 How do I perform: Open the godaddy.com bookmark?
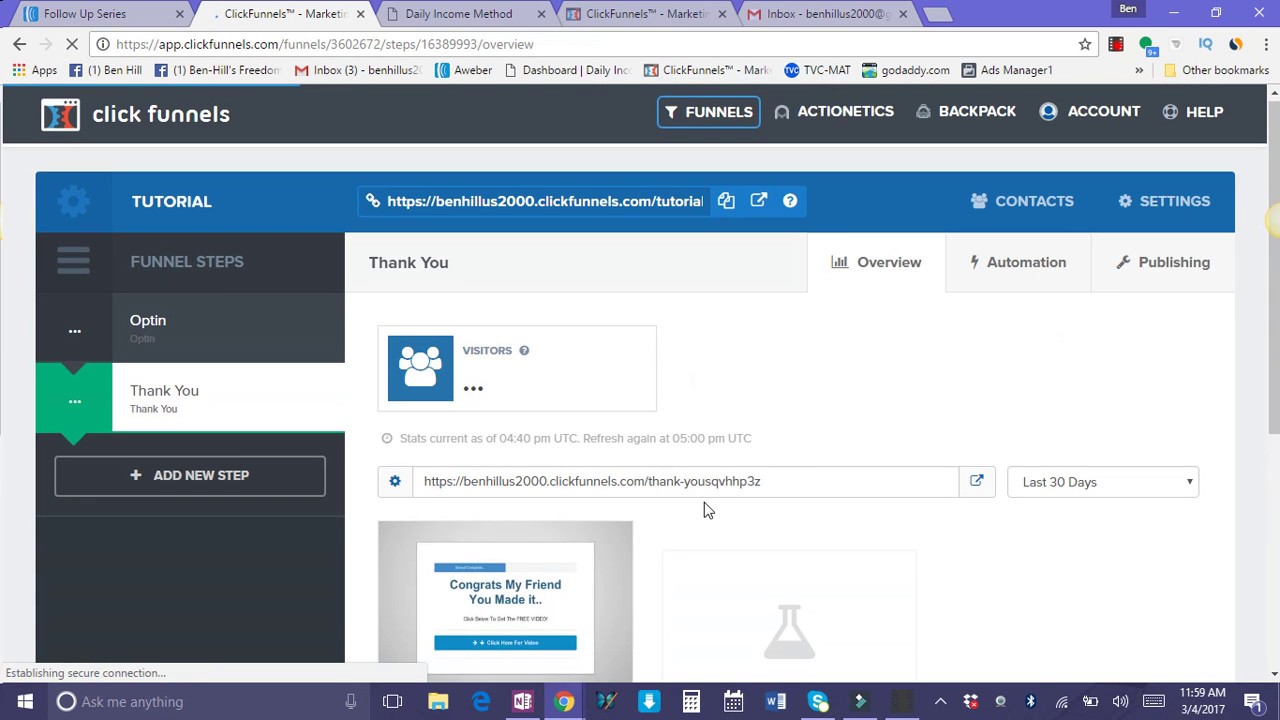(905, 70)
